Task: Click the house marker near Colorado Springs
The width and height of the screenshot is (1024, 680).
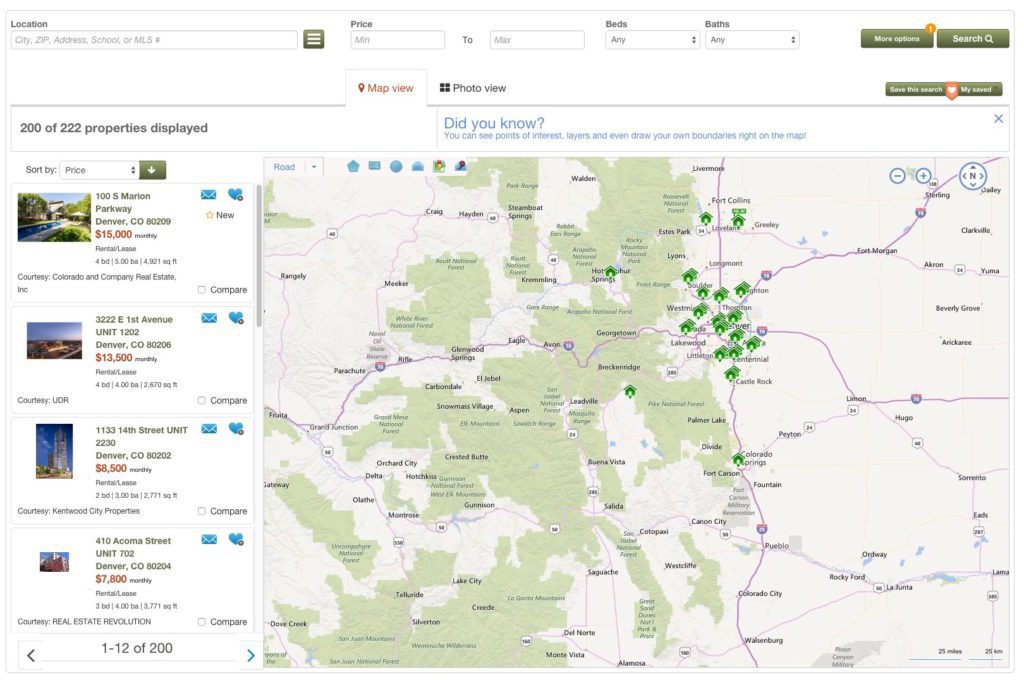Action: 738,459
